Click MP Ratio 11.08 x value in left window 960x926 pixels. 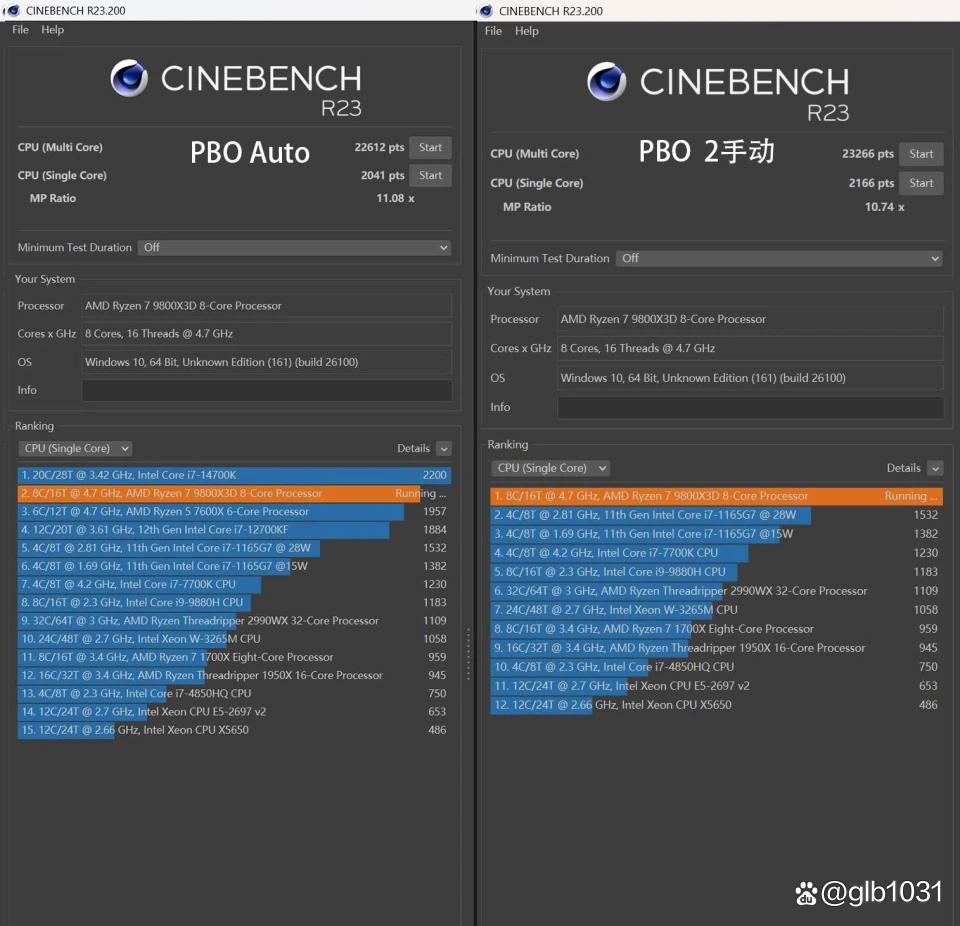[396, 198]
